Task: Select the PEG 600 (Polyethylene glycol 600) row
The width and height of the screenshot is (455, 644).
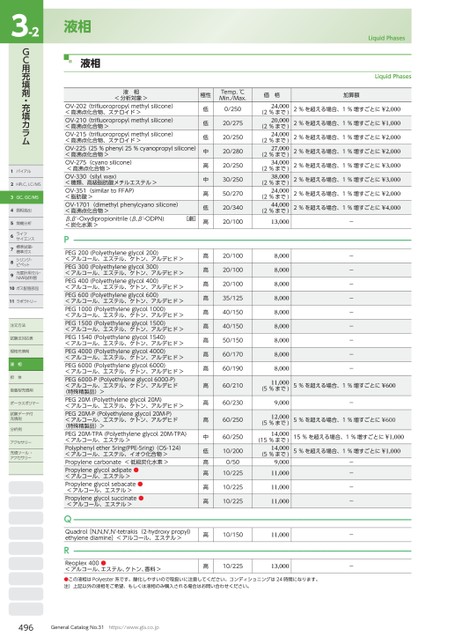Action: (237, 298)
